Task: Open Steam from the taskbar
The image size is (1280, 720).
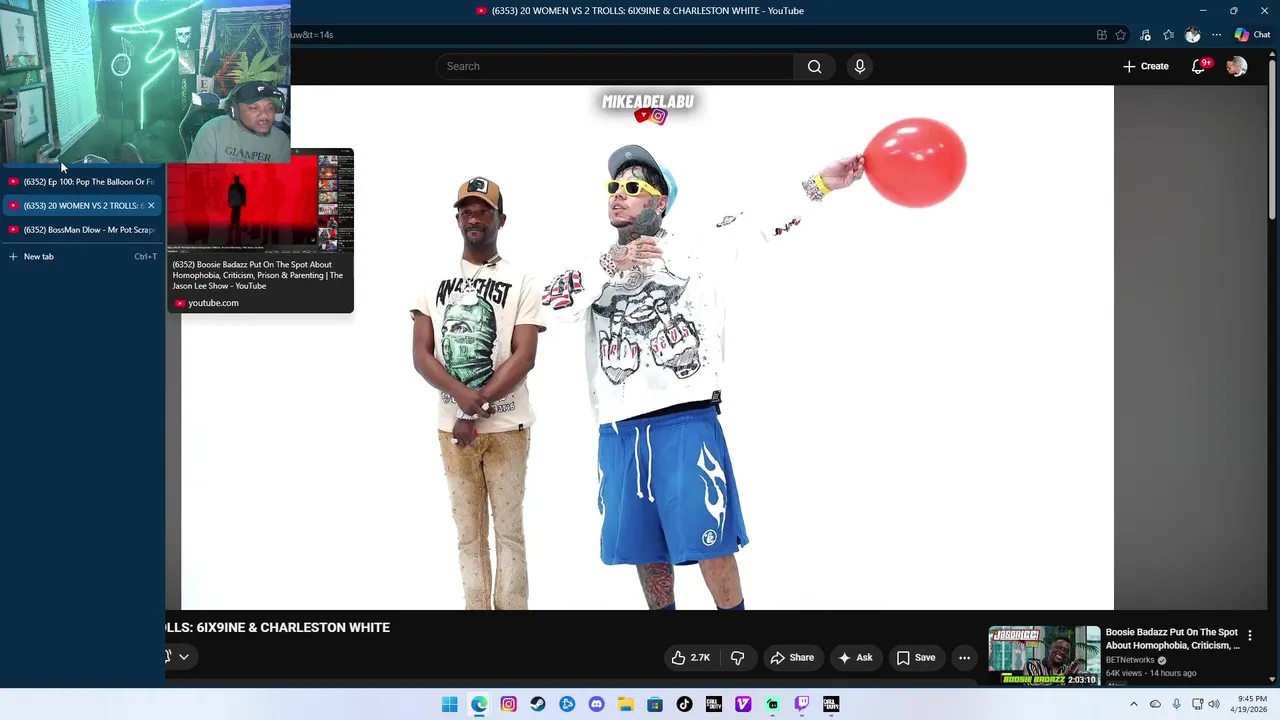Action: pos(538,704)
